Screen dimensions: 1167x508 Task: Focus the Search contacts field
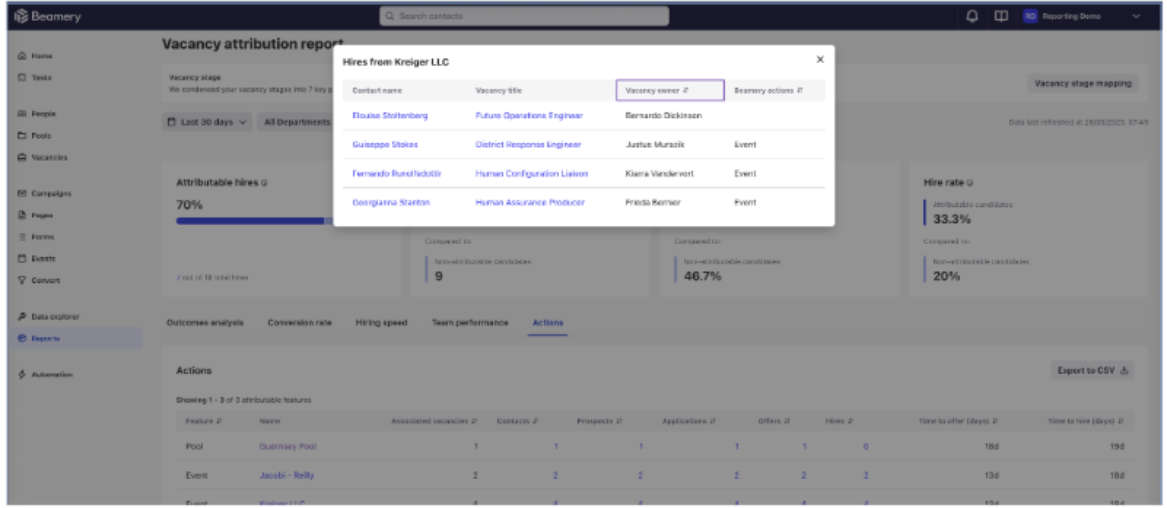(x=524, y=16)
